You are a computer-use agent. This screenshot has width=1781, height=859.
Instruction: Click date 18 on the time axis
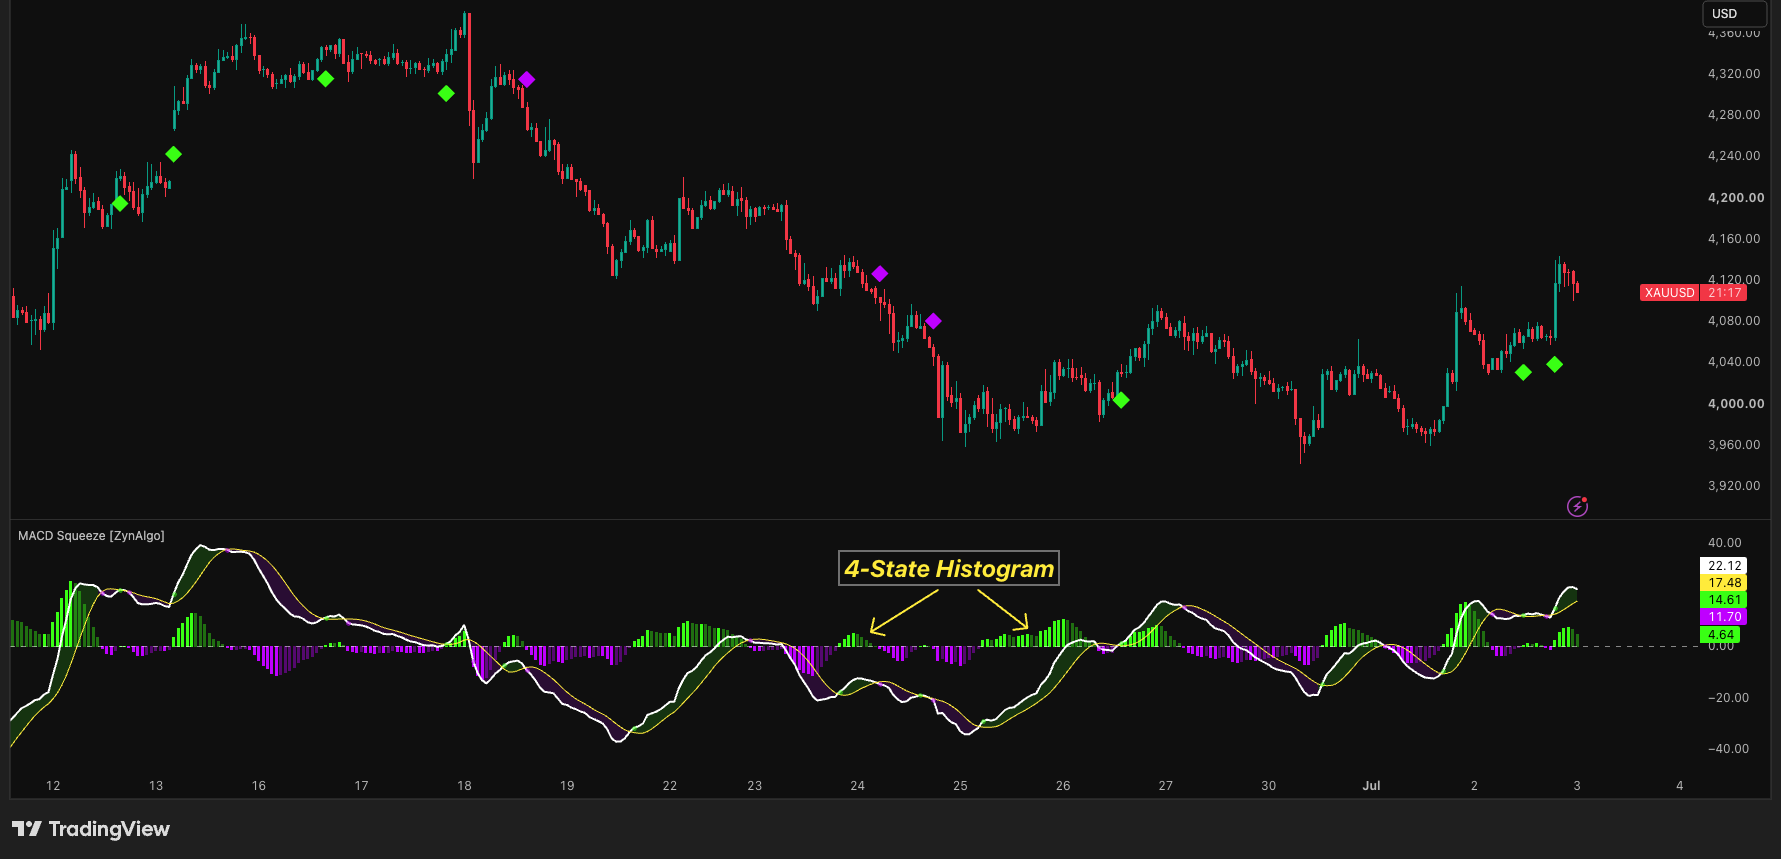[464, 786]
